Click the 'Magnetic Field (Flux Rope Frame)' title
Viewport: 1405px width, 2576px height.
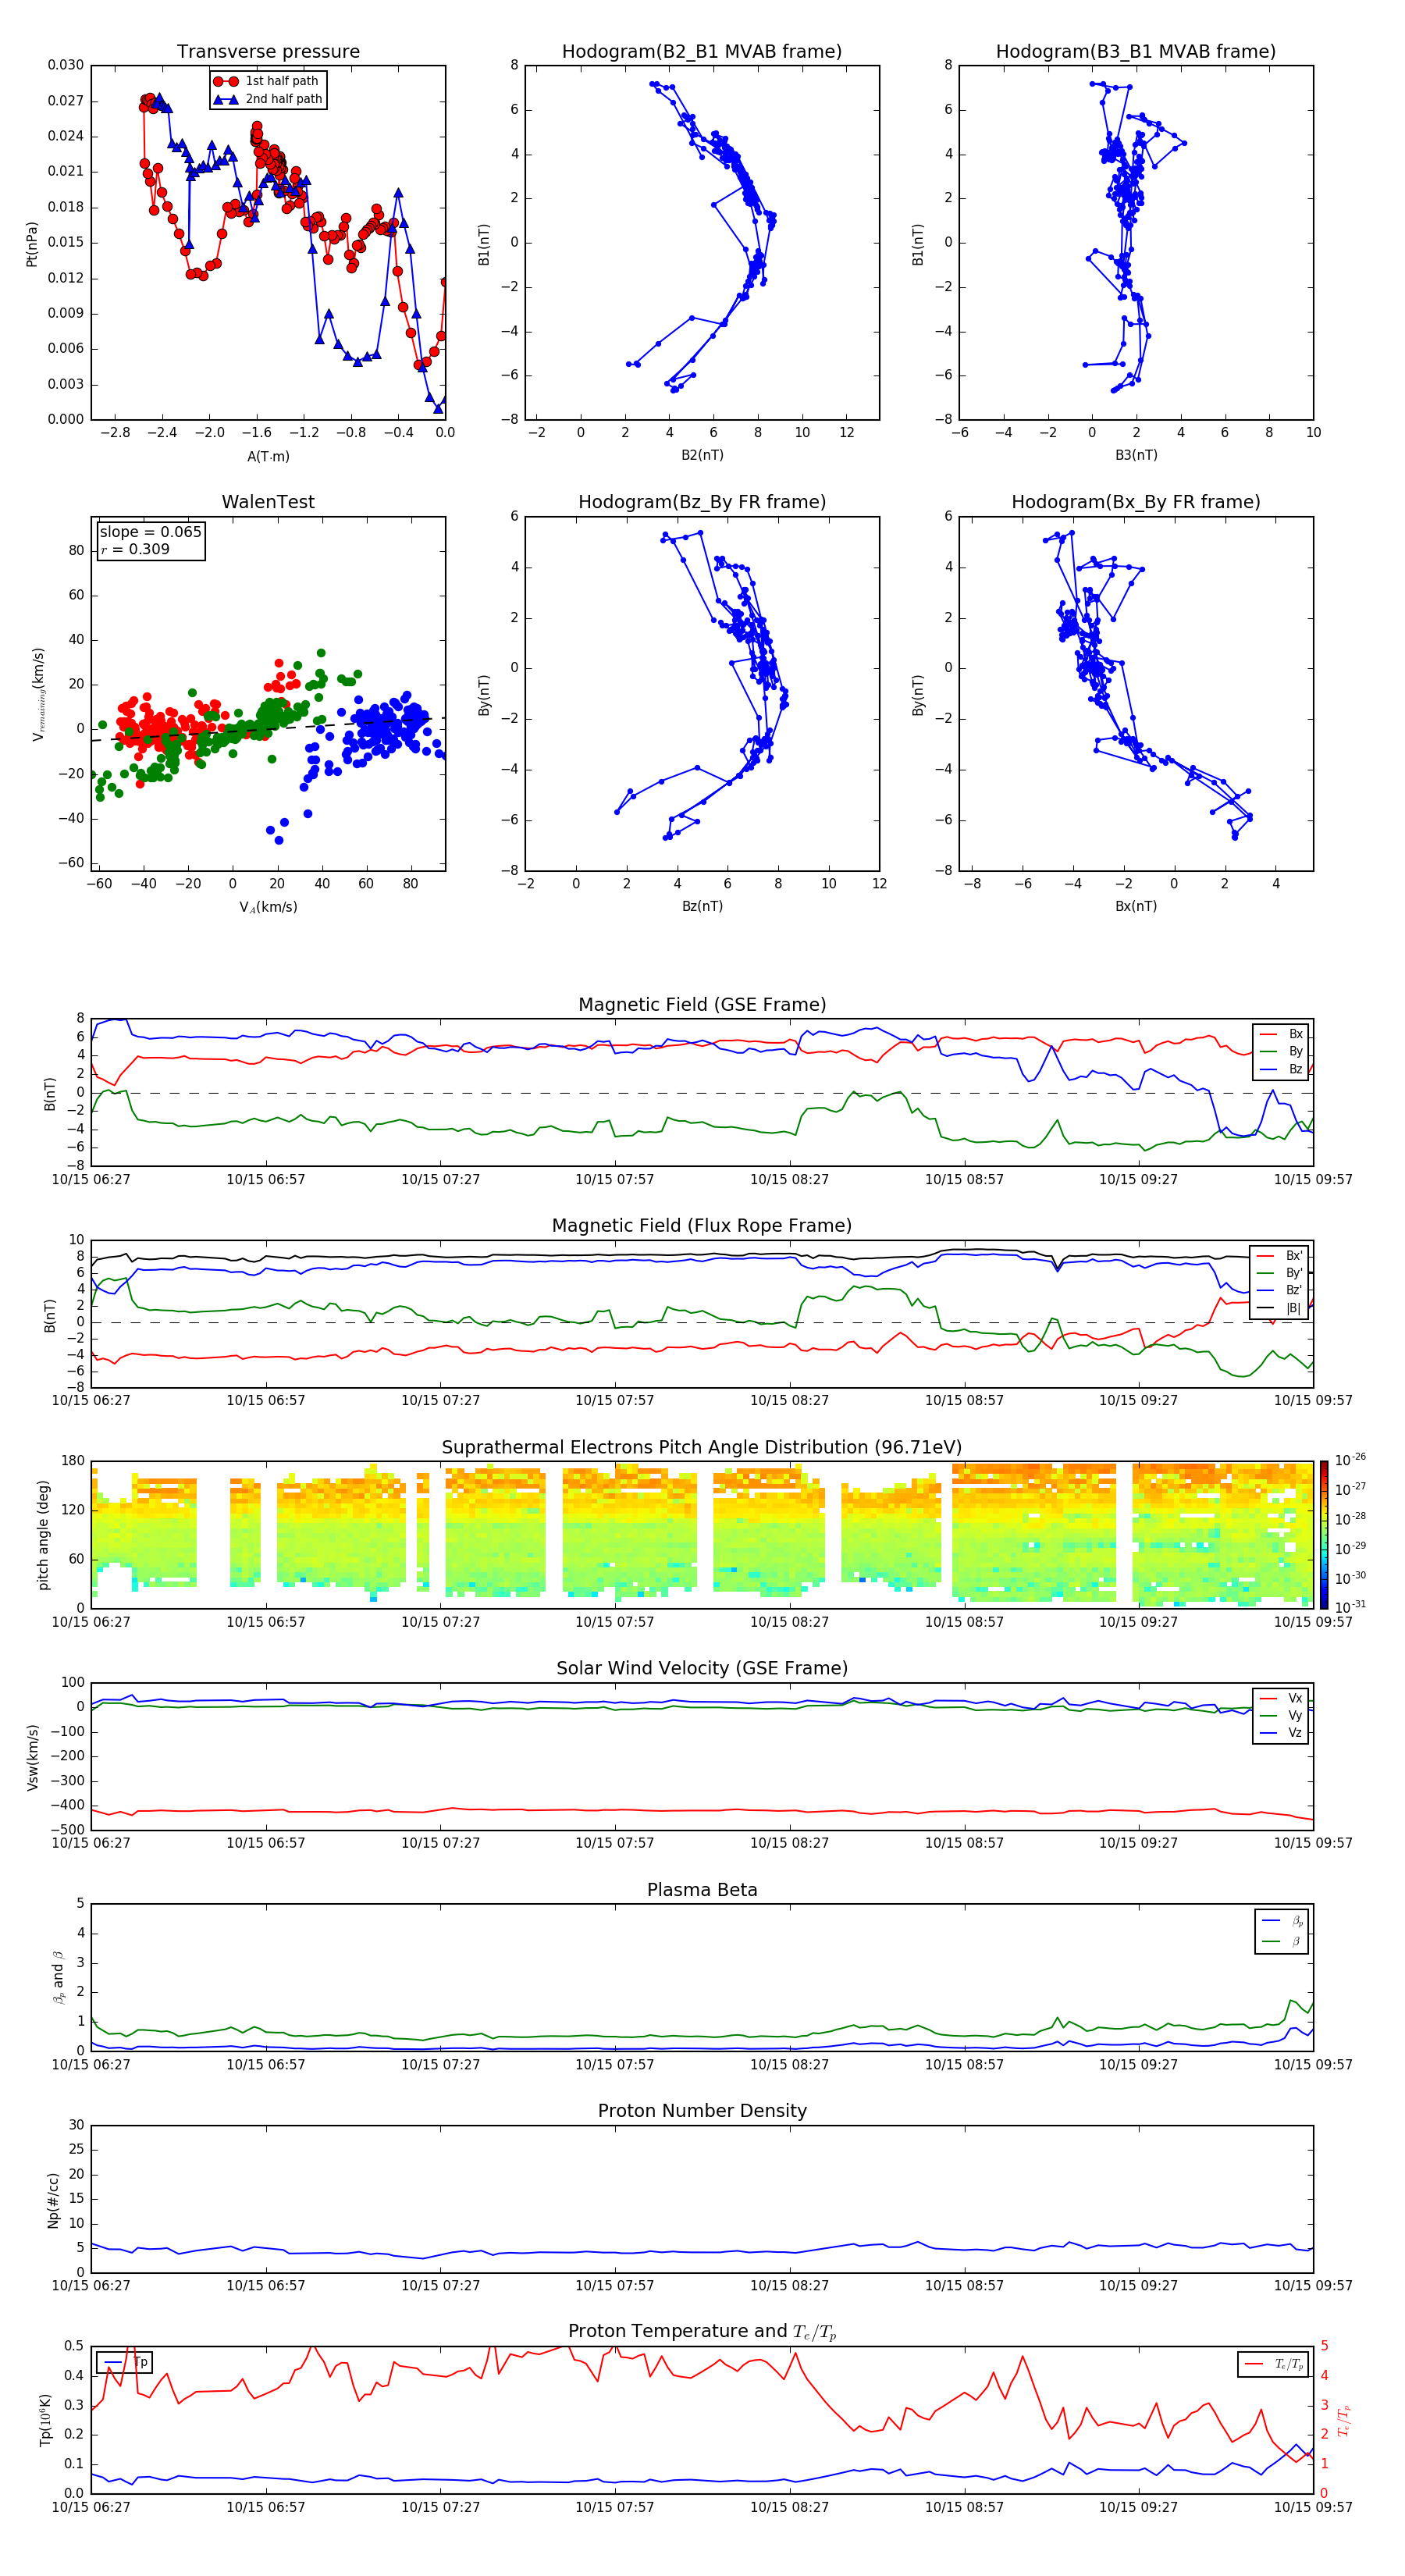[x=702, y=1226]
